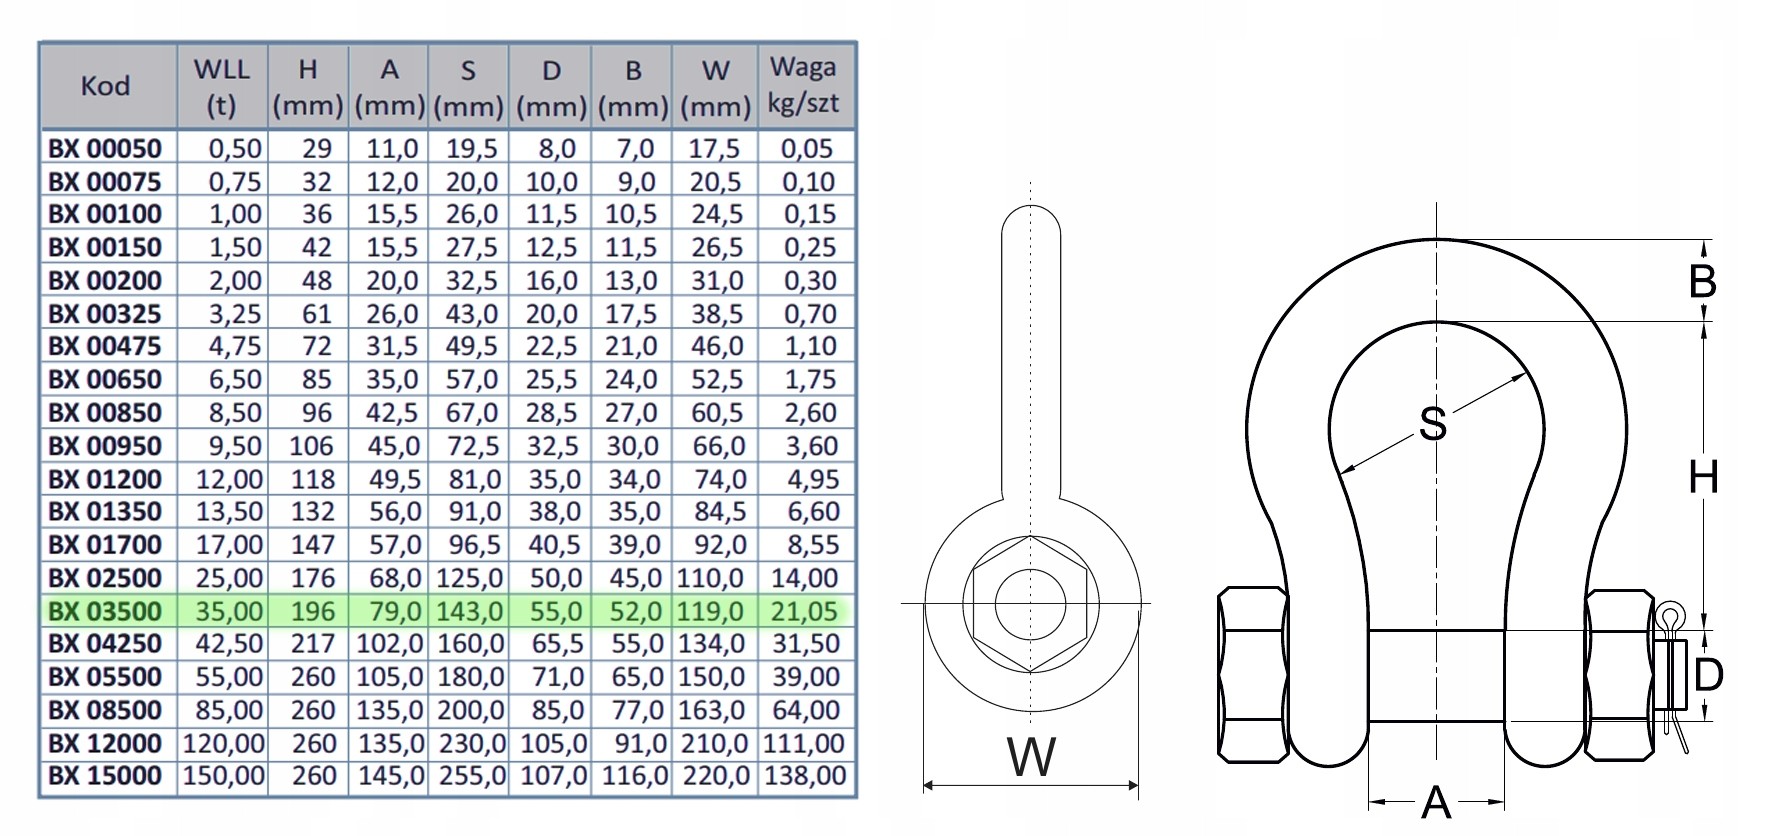The height and width of the screenshot is (836, 1782).
Task: Click the hexagonal nut in the side view
Action: (1031, 603)
